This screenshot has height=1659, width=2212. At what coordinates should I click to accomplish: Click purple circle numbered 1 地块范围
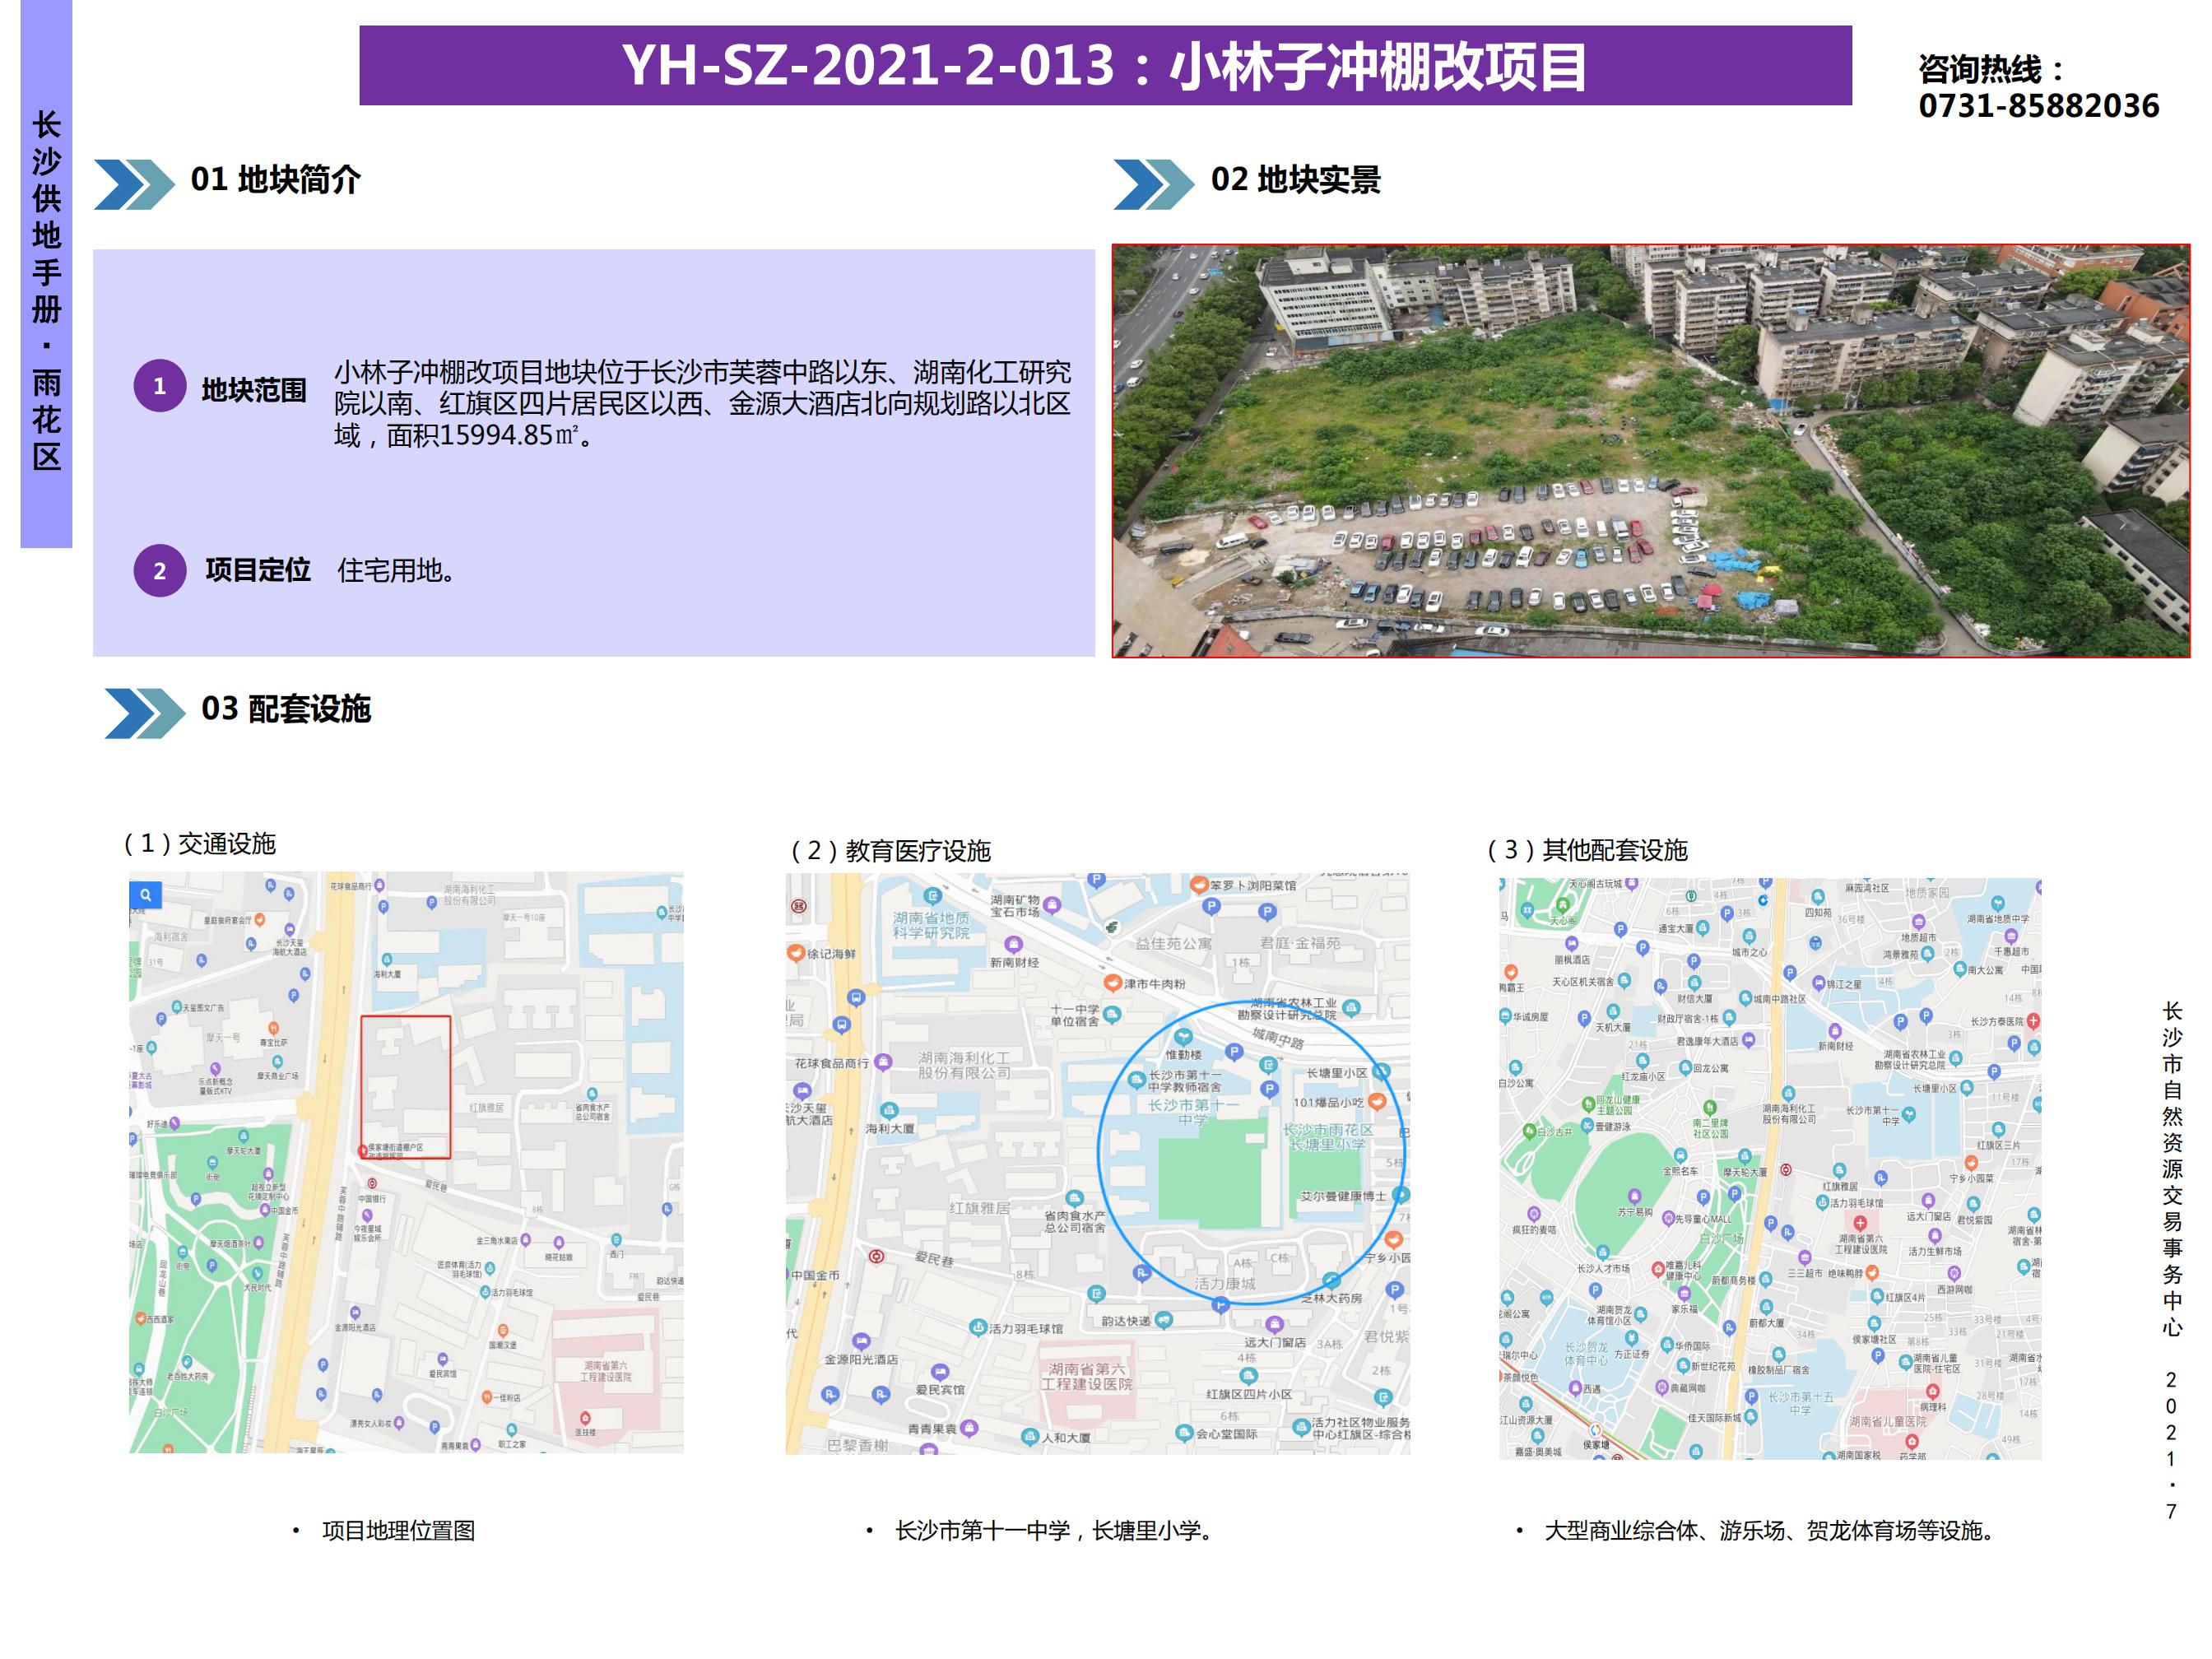pos(160,386)
